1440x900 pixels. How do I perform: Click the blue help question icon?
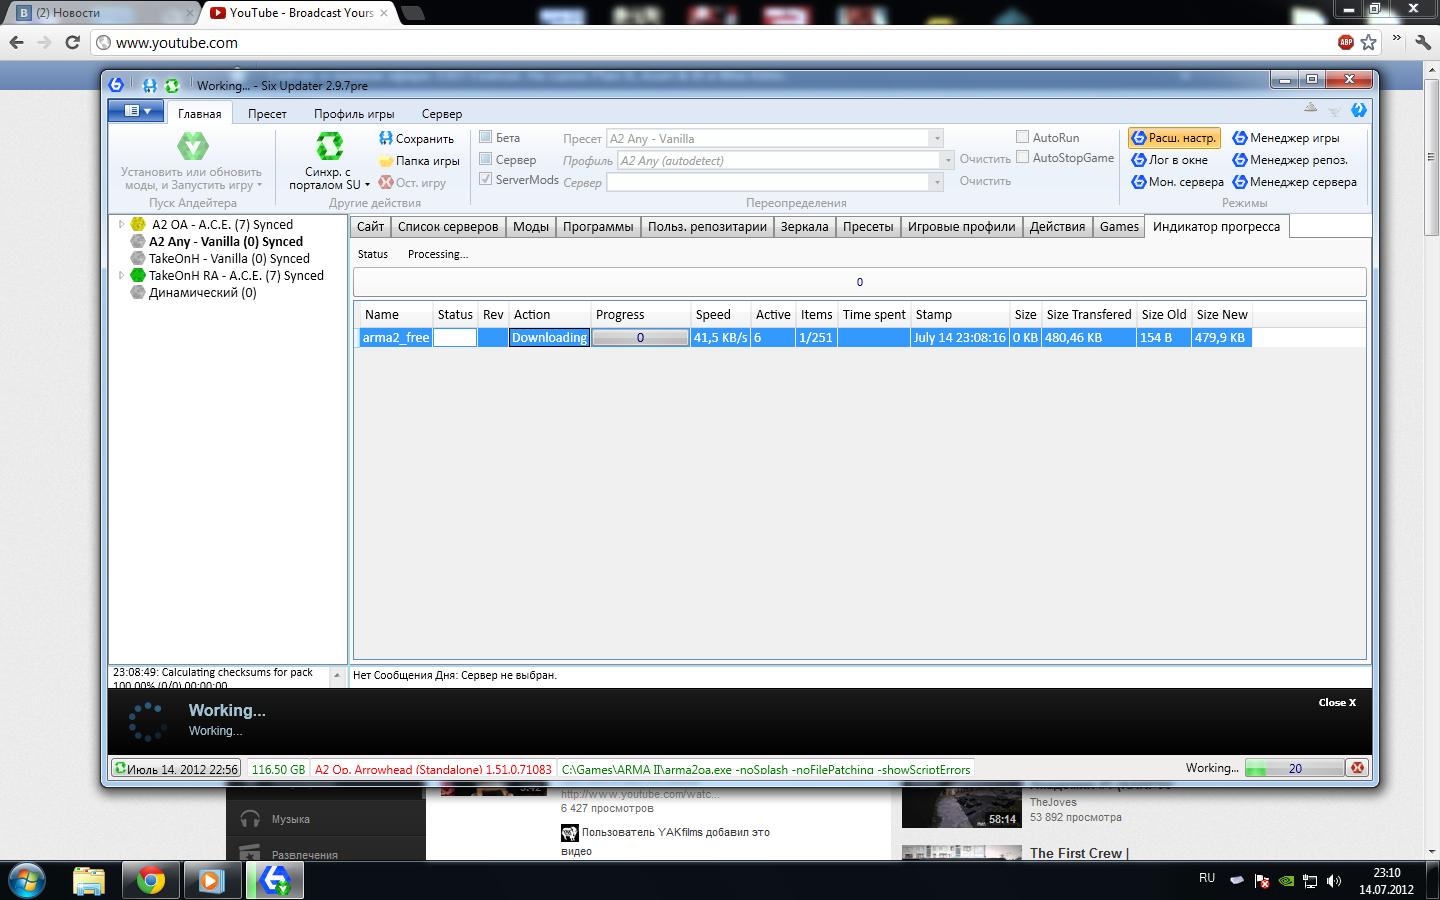(1358, 110)
